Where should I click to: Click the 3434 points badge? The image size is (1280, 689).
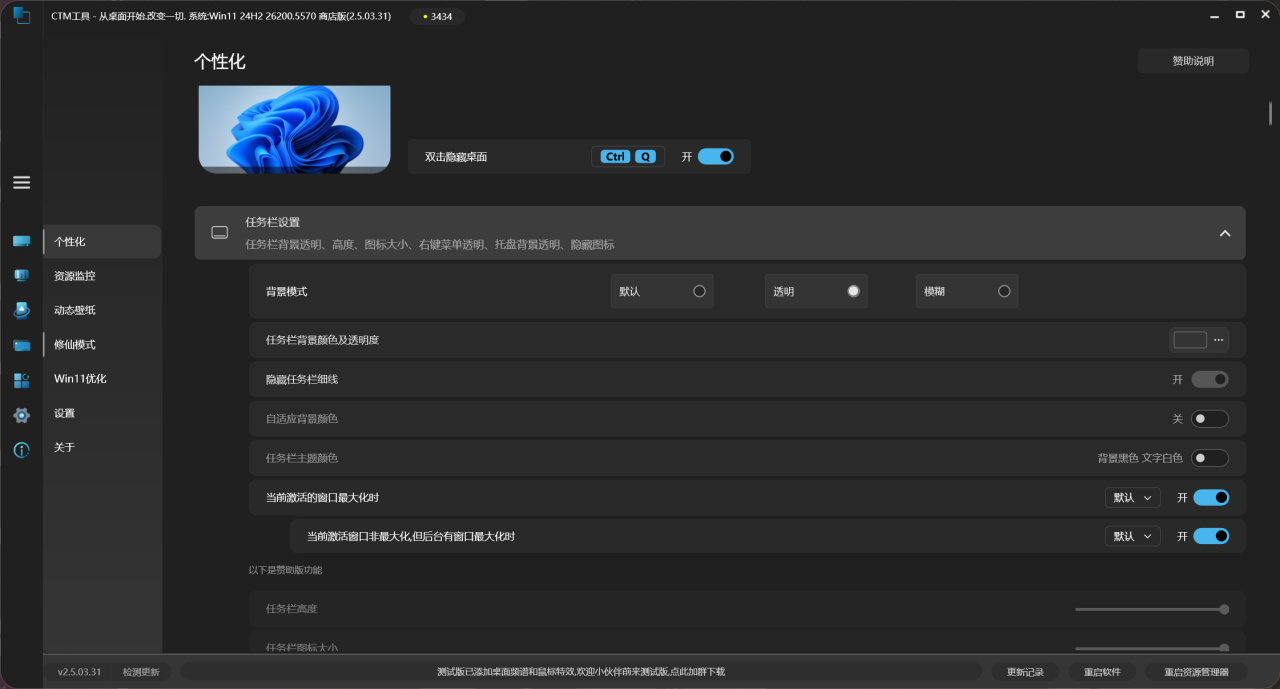tap(437, 16)
